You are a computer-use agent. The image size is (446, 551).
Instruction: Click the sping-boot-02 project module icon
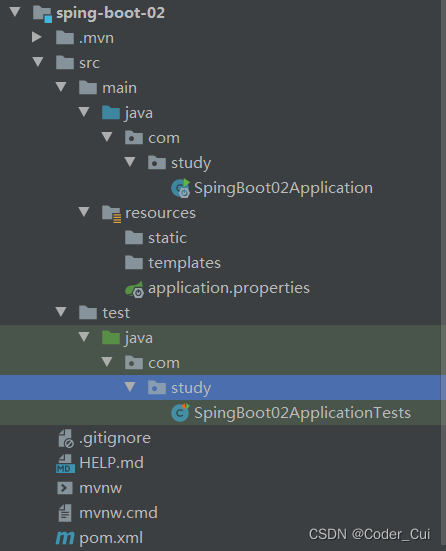click(x=43, y=14)
